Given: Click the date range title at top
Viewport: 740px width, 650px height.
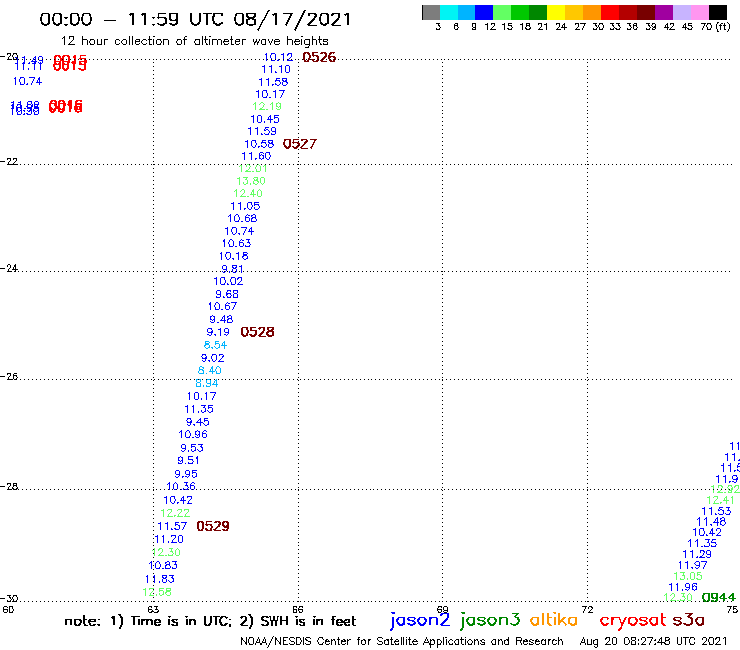Looking at the screenshot, I should [x=195, y=19].
